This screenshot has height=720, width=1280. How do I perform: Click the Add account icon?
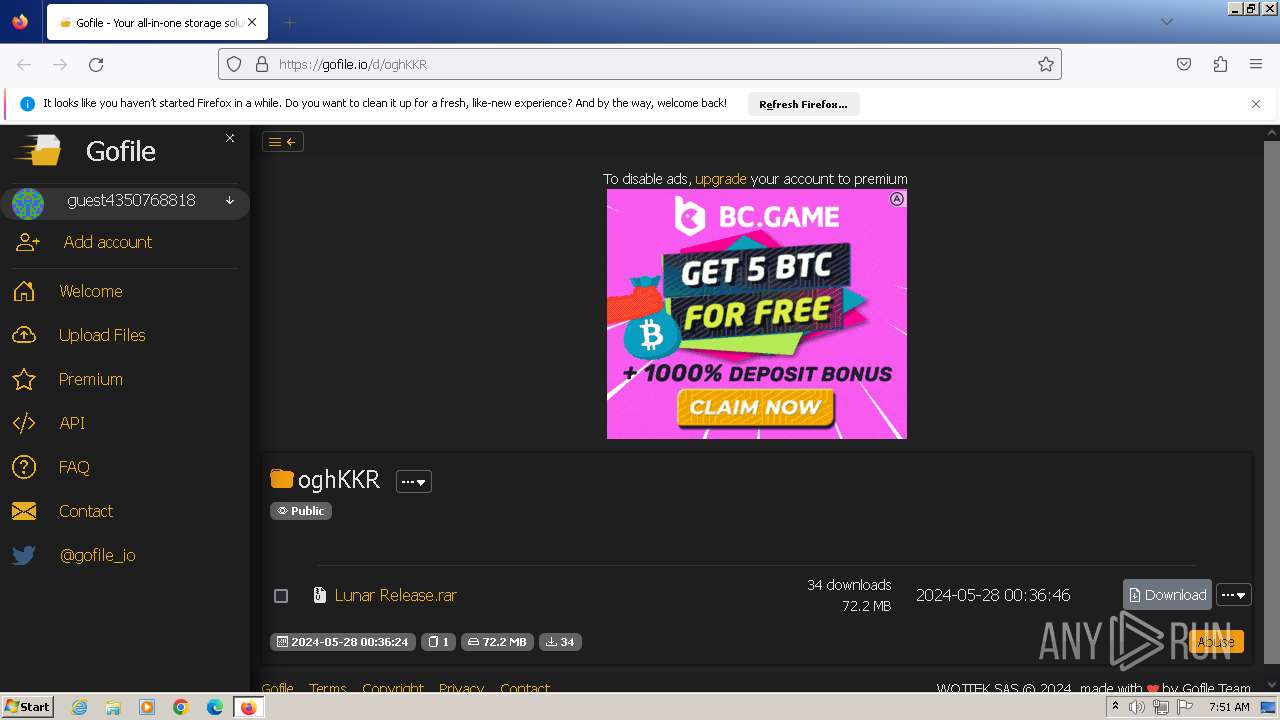[x=28, y=242]
